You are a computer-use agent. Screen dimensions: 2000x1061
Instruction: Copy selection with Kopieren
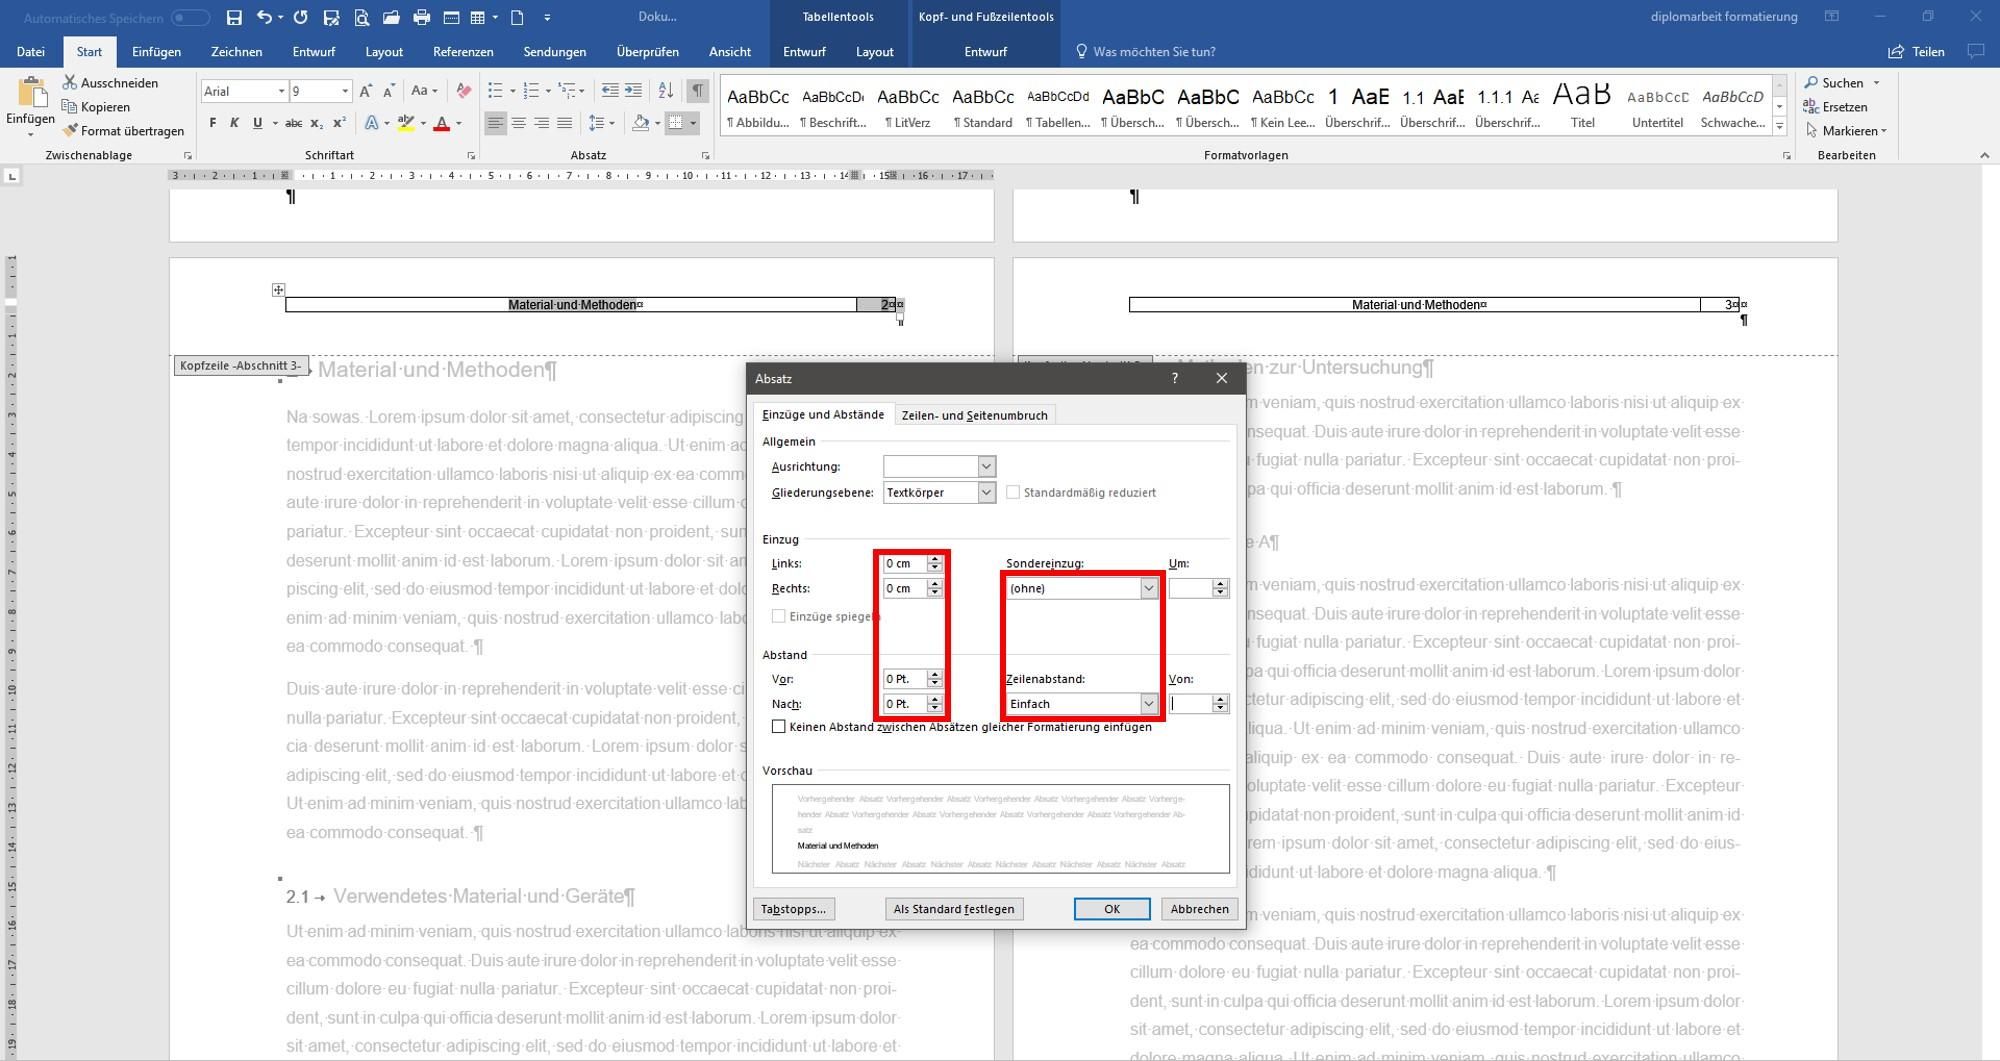click(x=96, y=107)
